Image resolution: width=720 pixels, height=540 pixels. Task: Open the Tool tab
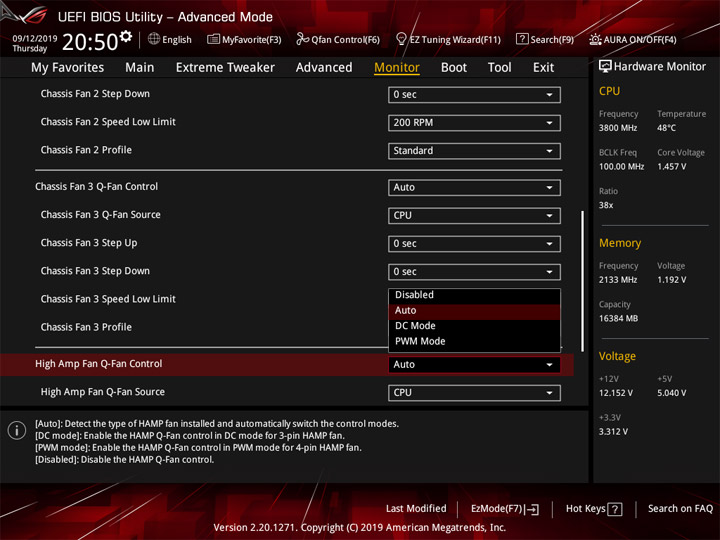pyautogui.click(x=500, y=68)
